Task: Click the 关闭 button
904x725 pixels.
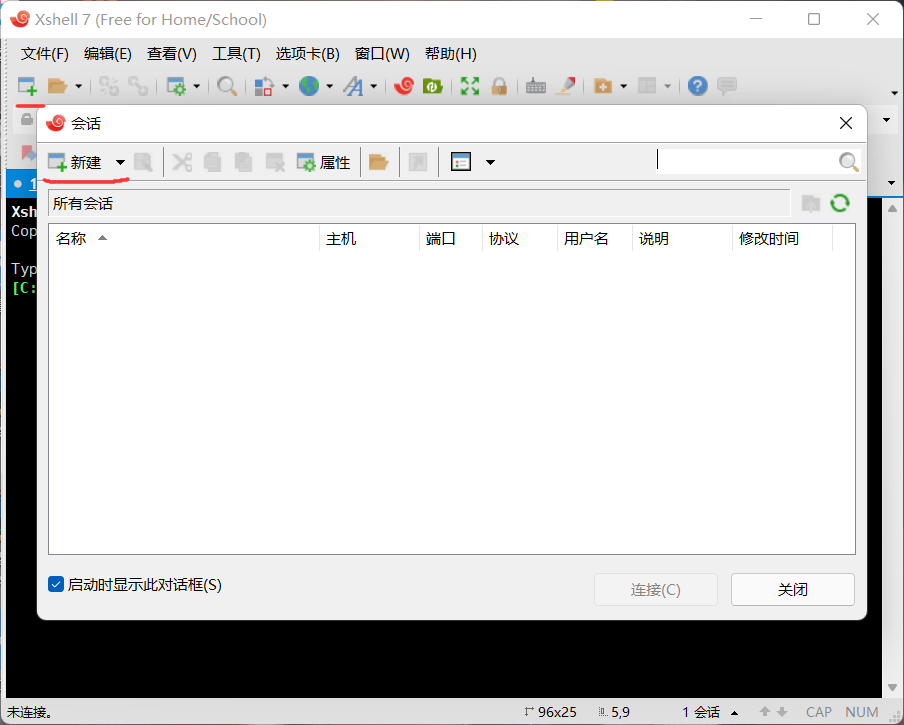Action: pyautogui.click(x=792, y=589)
